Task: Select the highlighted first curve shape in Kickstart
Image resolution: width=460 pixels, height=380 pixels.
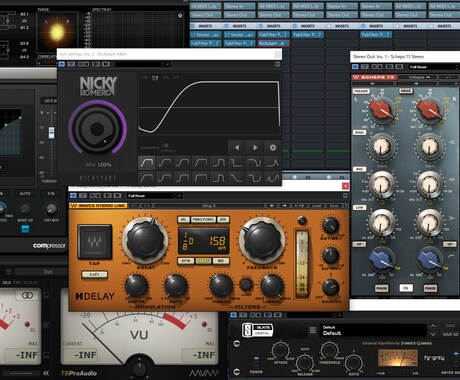Action: point(147,163)
